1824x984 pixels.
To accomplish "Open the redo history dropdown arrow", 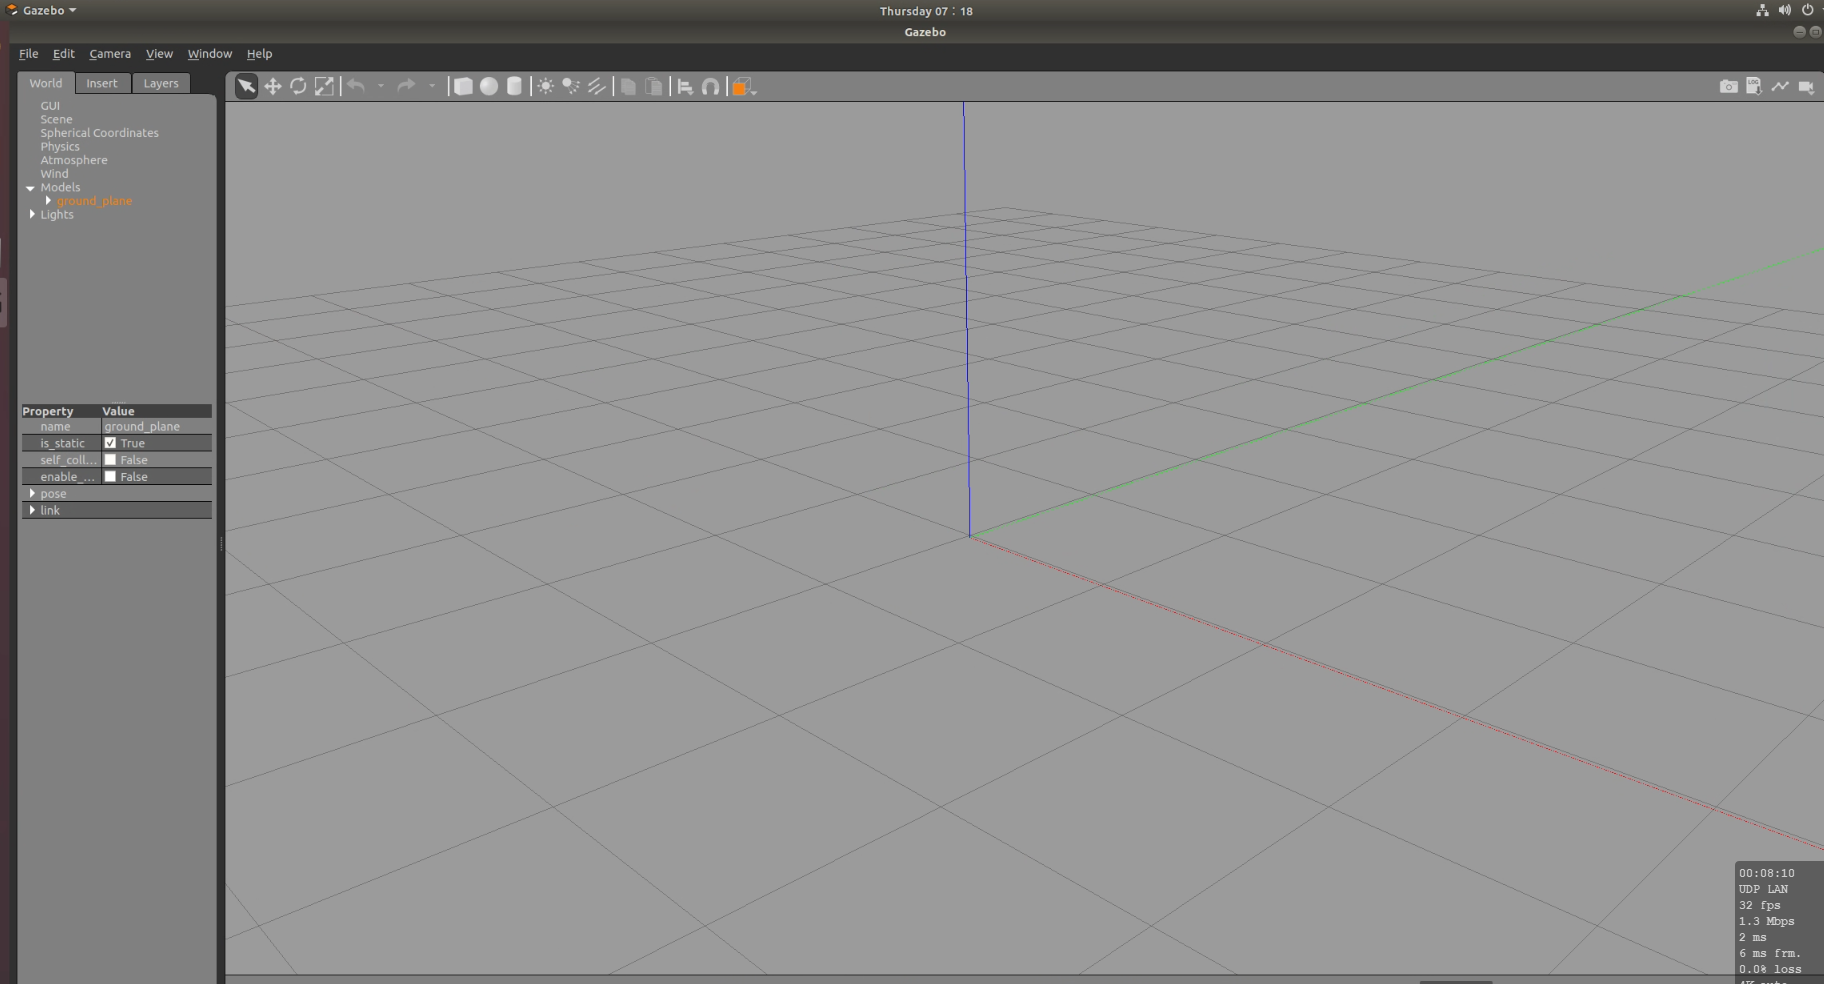I will pyautogui.click(x=432, y=86).
